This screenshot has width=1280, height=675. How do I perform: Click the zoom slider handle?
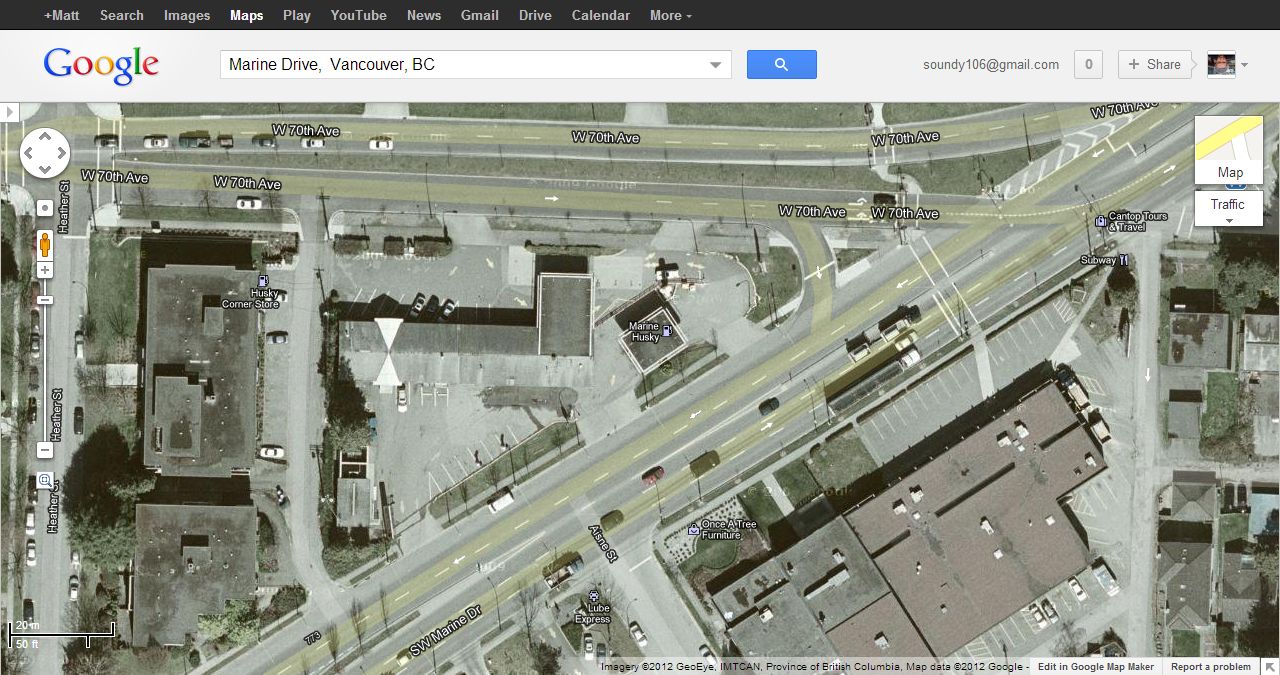click(45, 300)
